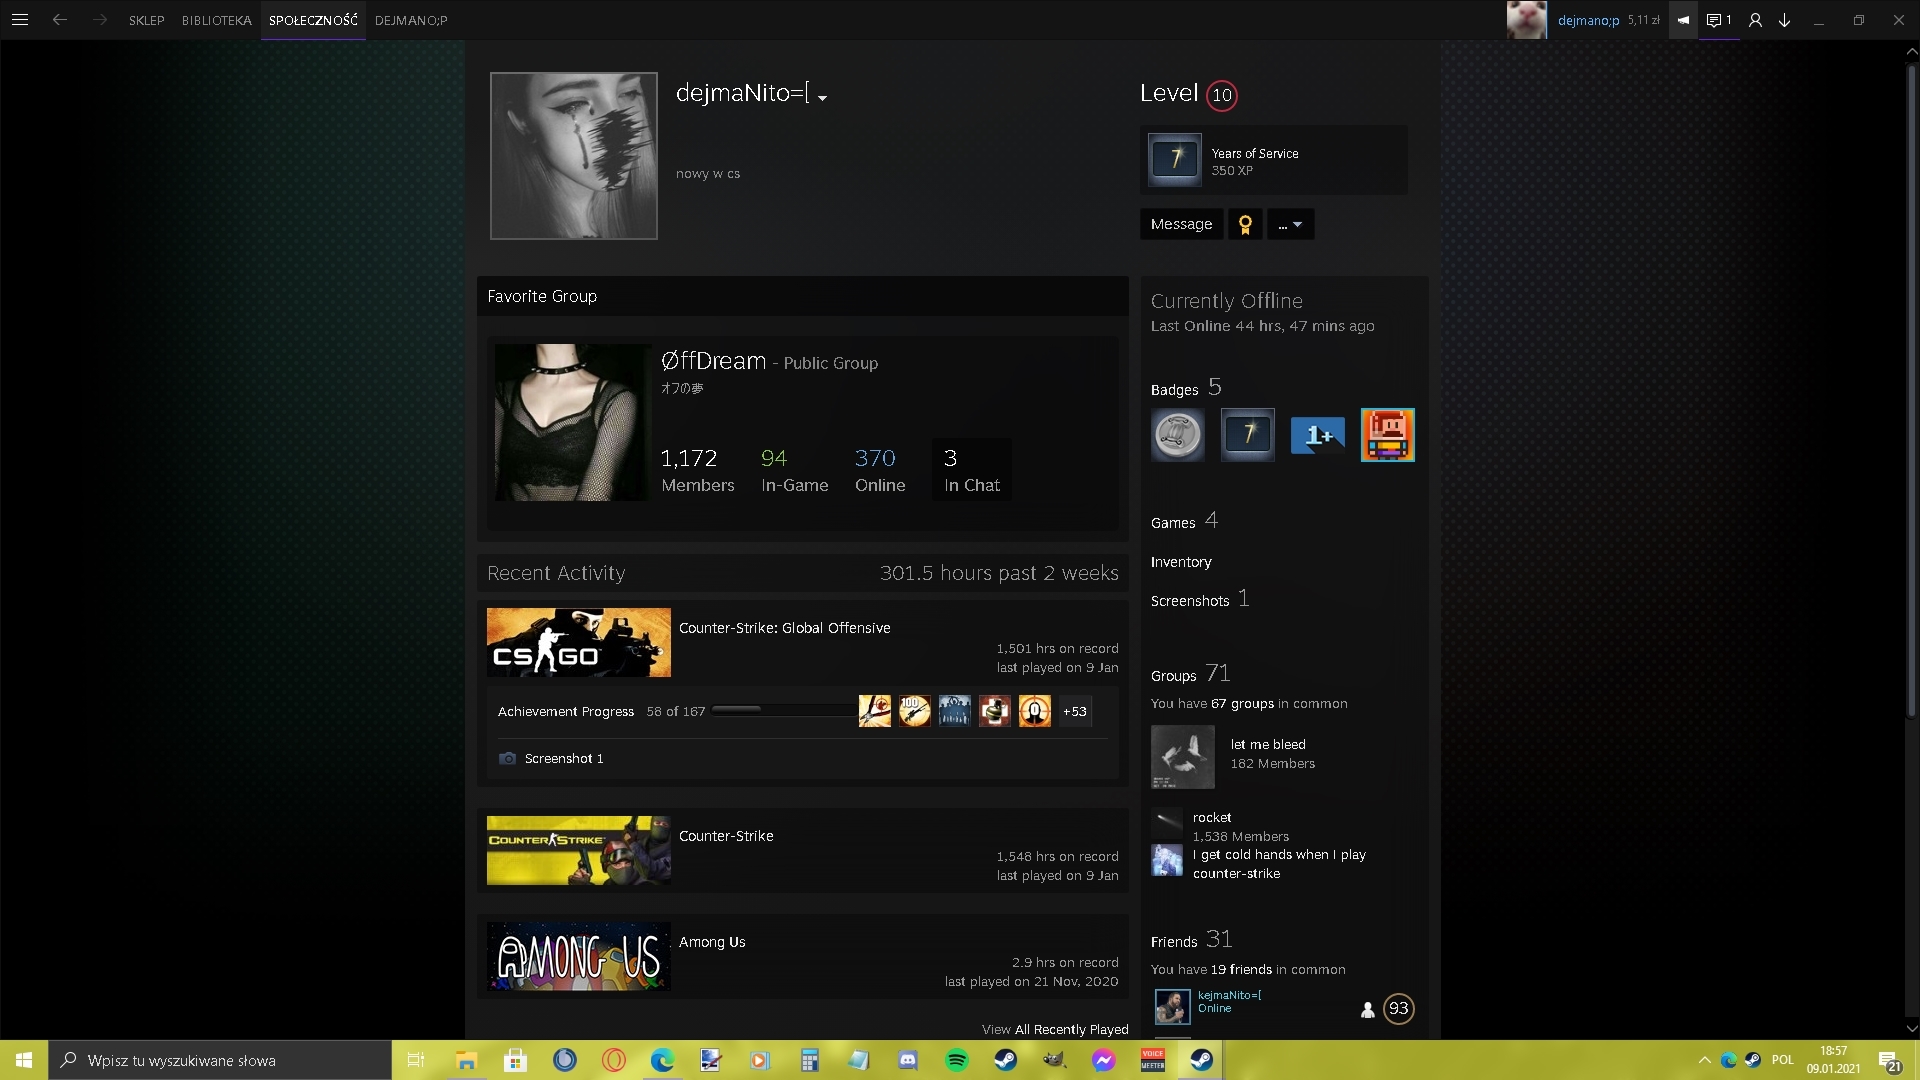
Task: Go back with the left arrow
Action: click(60, 20)
